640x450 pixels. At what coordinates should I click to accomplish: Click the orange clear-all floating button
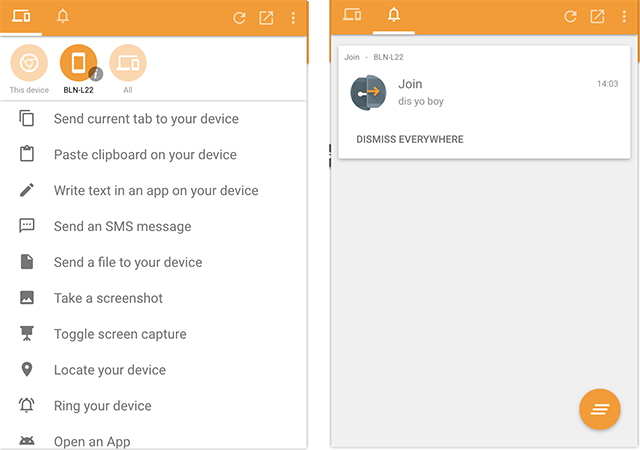[x=600, y=409]
